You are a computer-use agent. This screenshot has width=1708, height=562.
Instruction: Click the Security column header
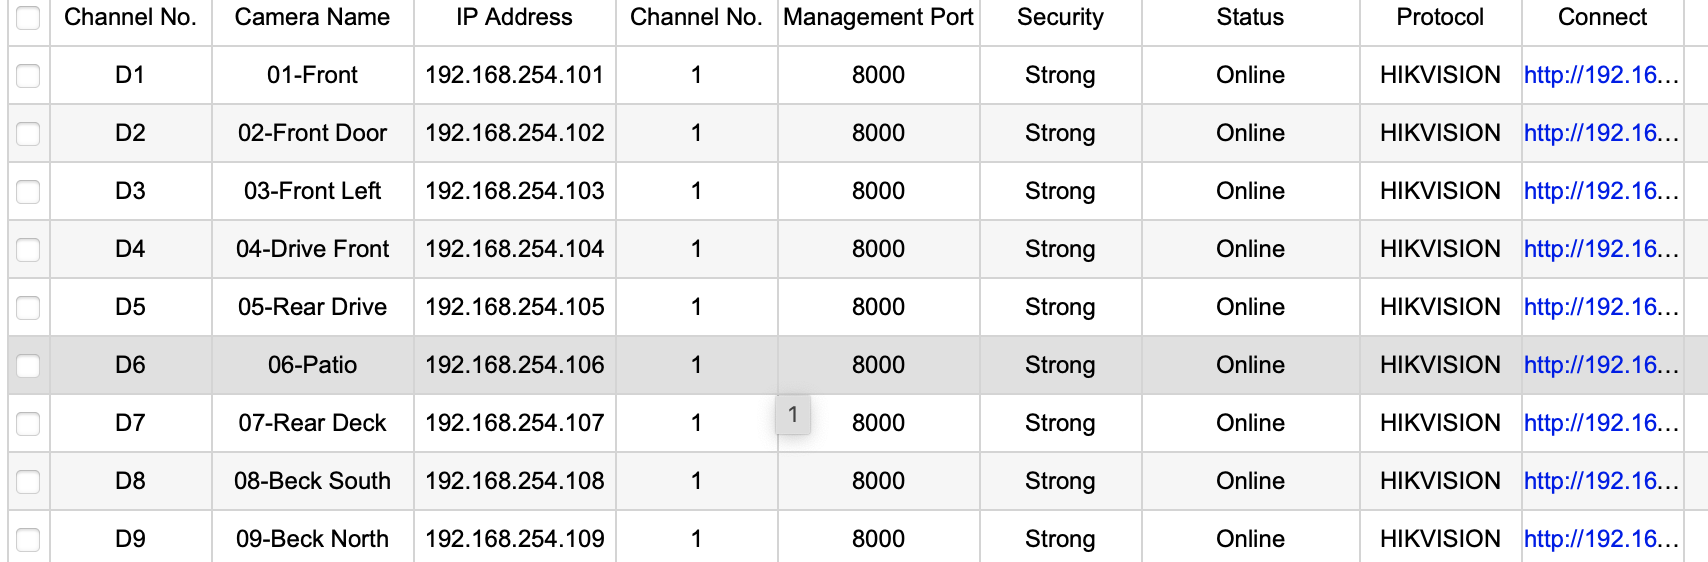(x=1060, y=18)
